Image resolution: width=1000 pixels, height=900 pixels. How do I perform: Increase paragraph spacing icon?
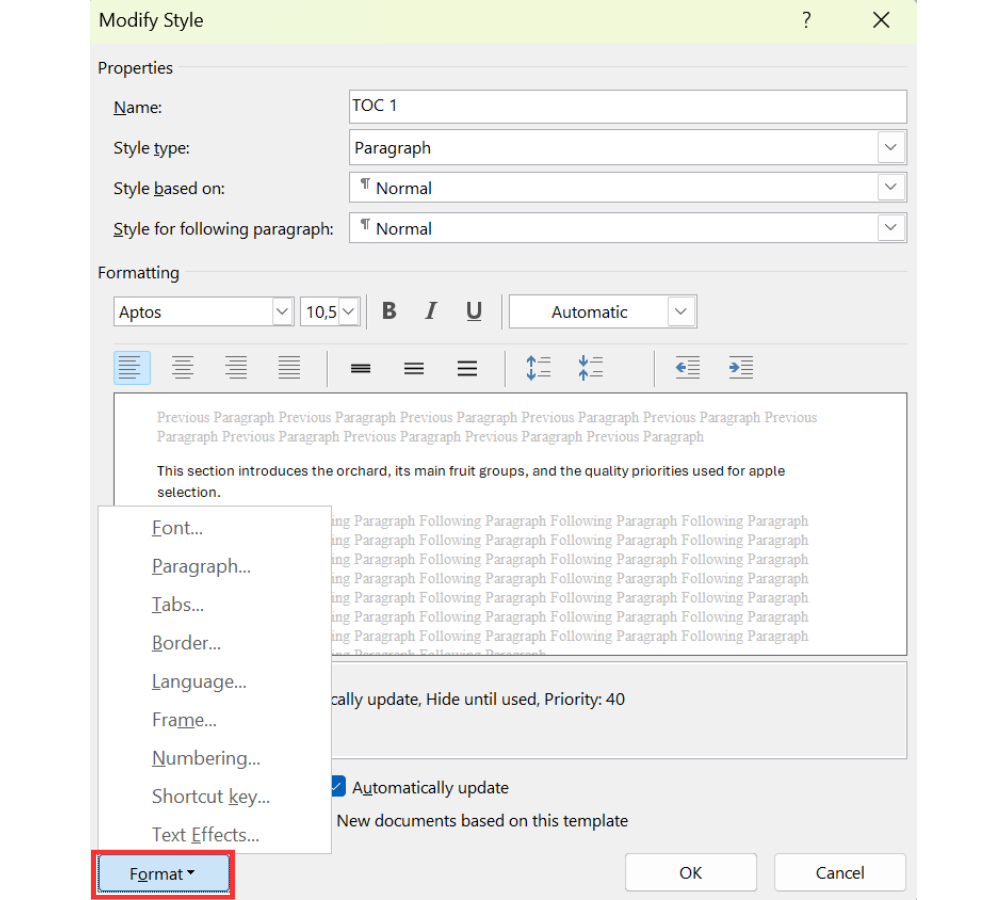click(x=538, y=368)
